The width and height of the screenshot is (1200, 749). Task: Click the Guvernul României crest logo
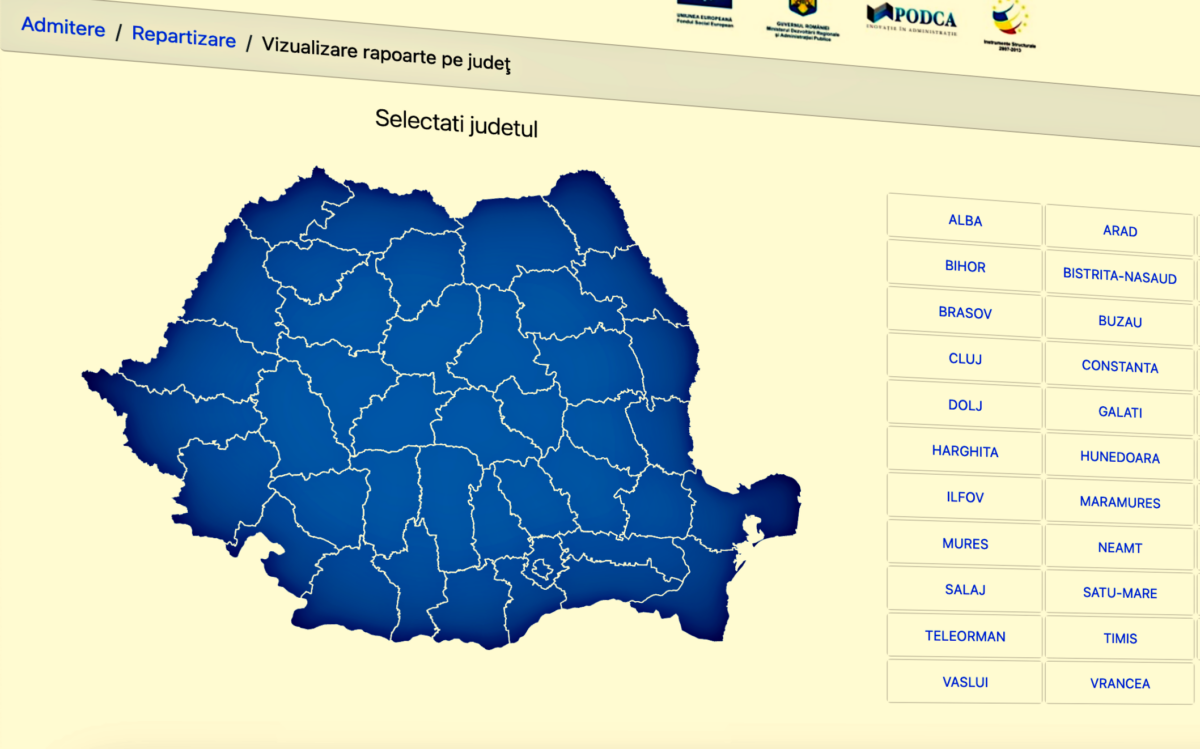pos(803,14)
